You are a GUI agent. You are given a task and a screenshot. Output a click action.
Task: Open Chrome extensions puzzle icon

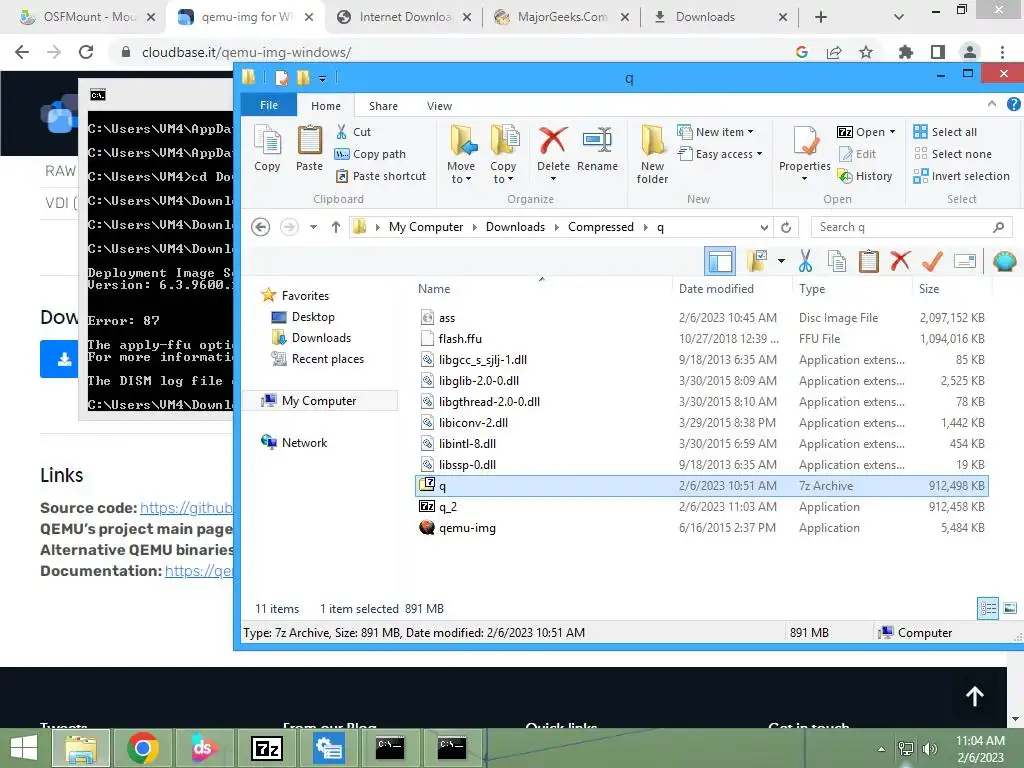[906, 52]
